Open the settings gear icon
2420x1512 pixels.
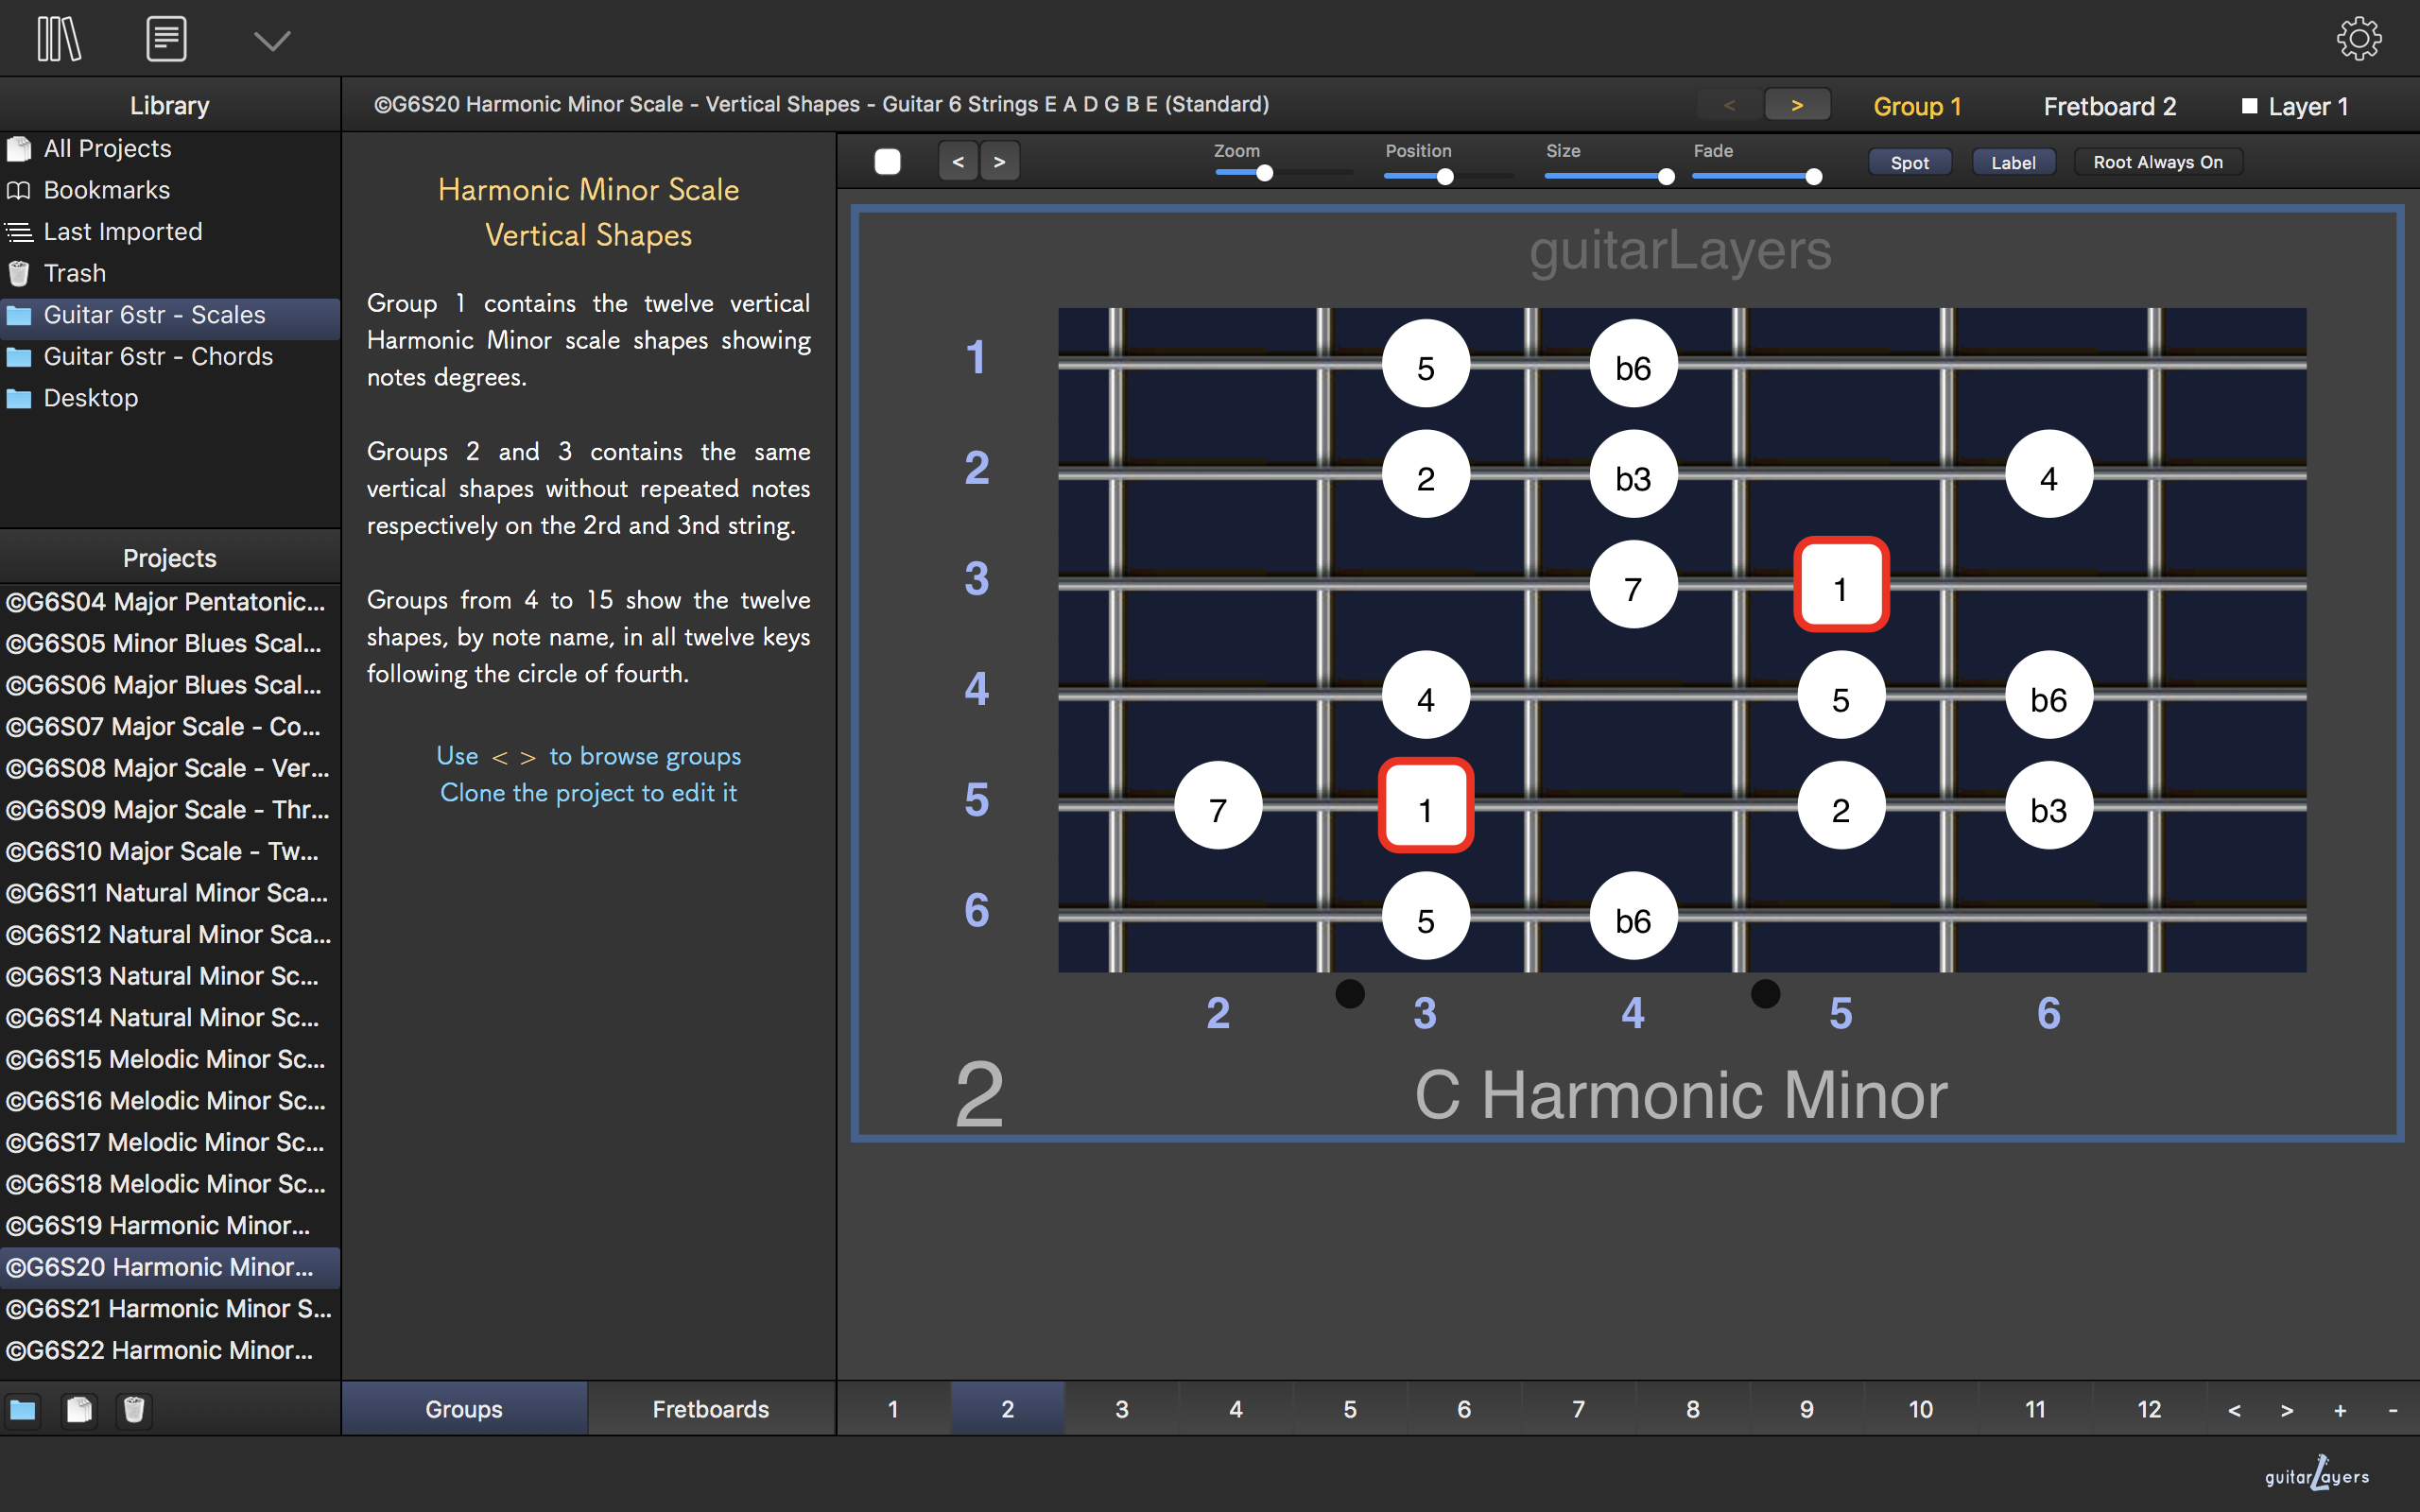(x=2358, y=40)
